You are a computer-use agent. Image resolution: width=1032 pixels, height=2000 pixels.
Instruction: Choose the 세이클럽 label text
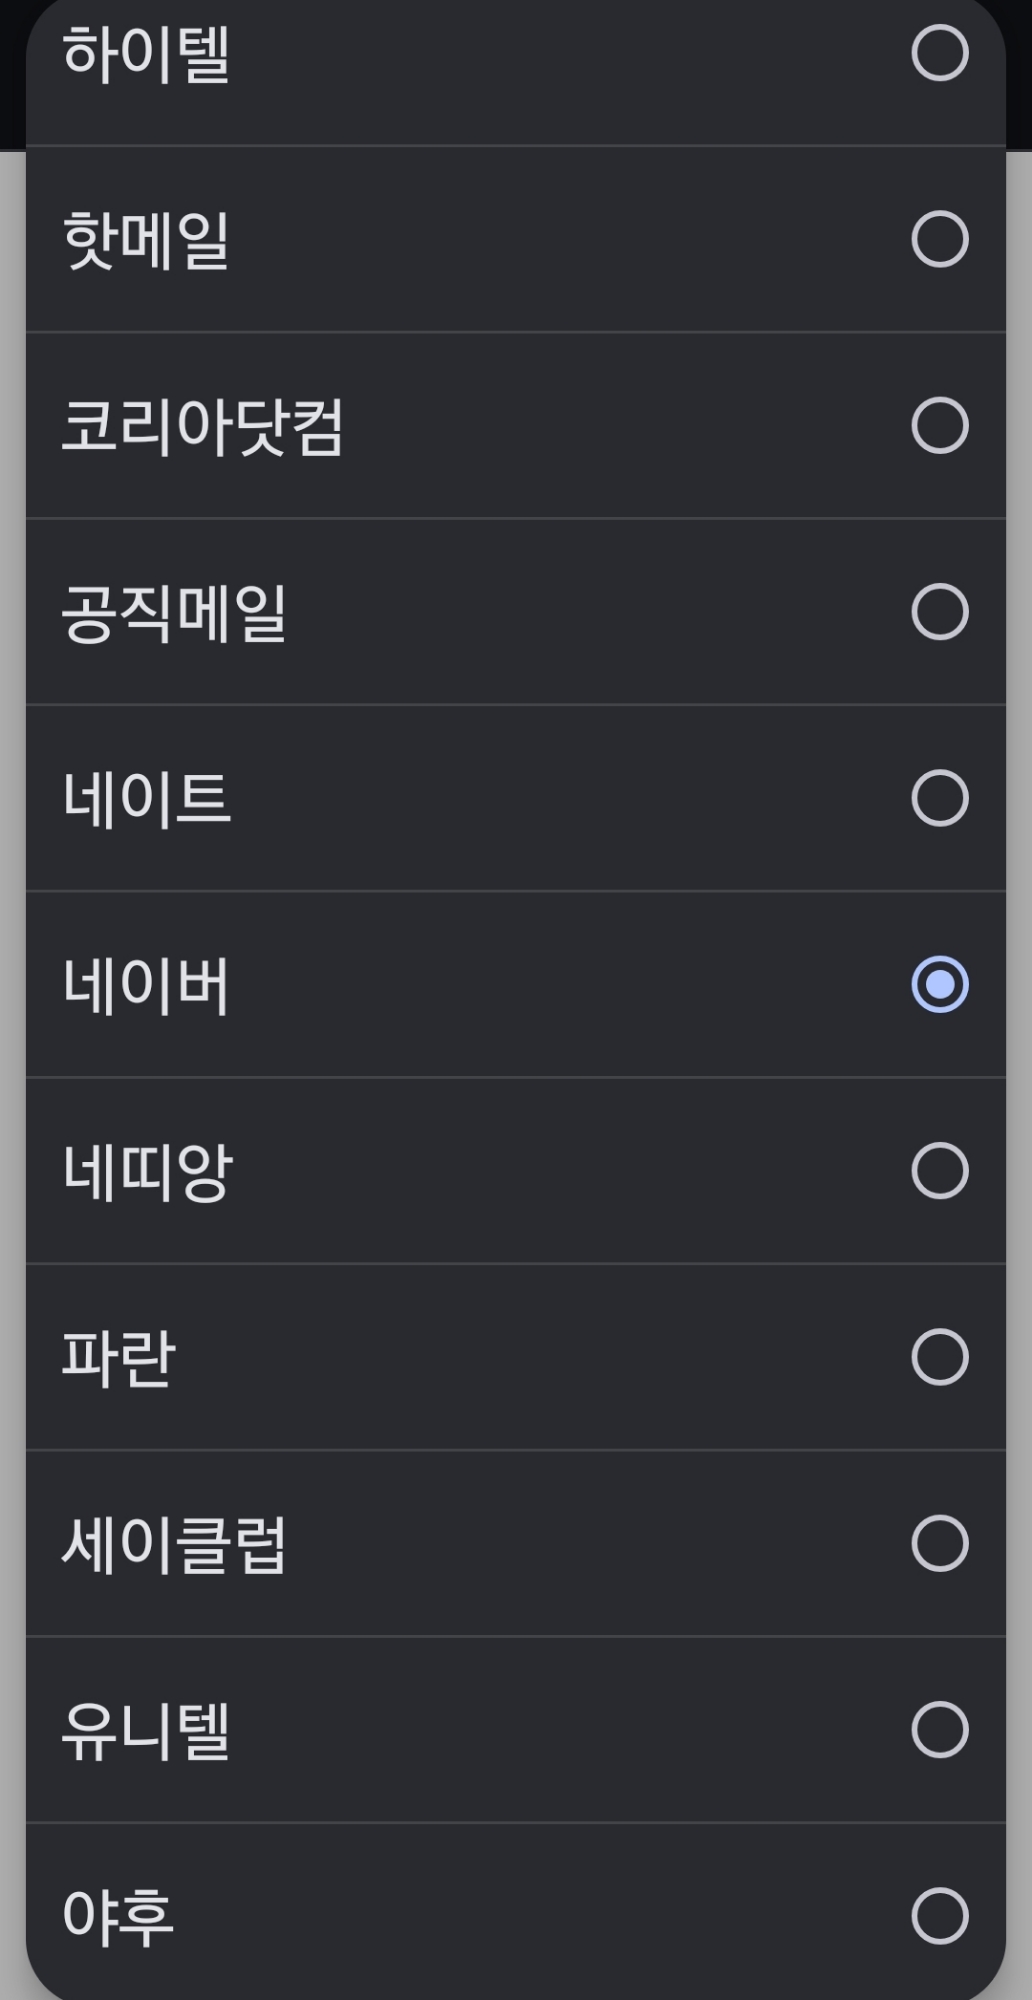[175, 1545]
